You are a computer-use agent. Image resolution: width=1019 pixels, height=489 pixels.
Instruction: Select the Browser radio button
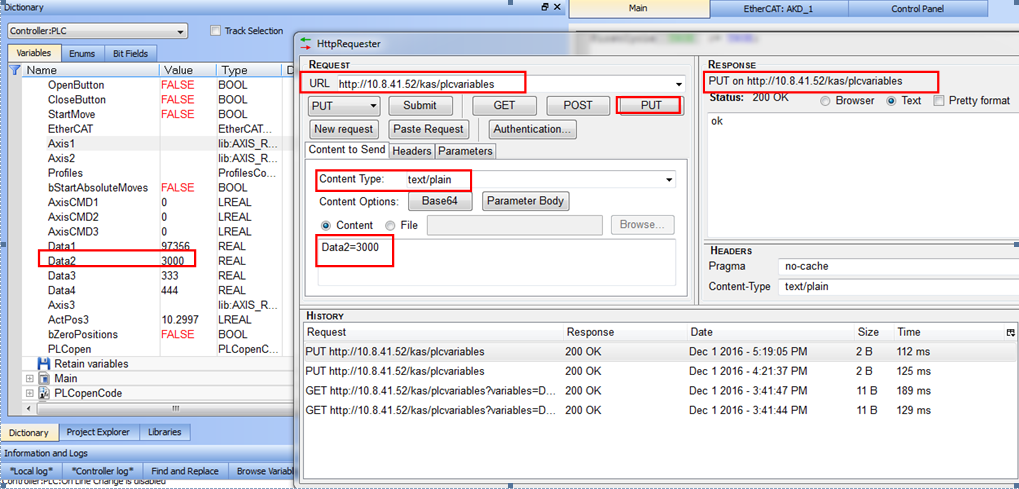pos(825,101)
